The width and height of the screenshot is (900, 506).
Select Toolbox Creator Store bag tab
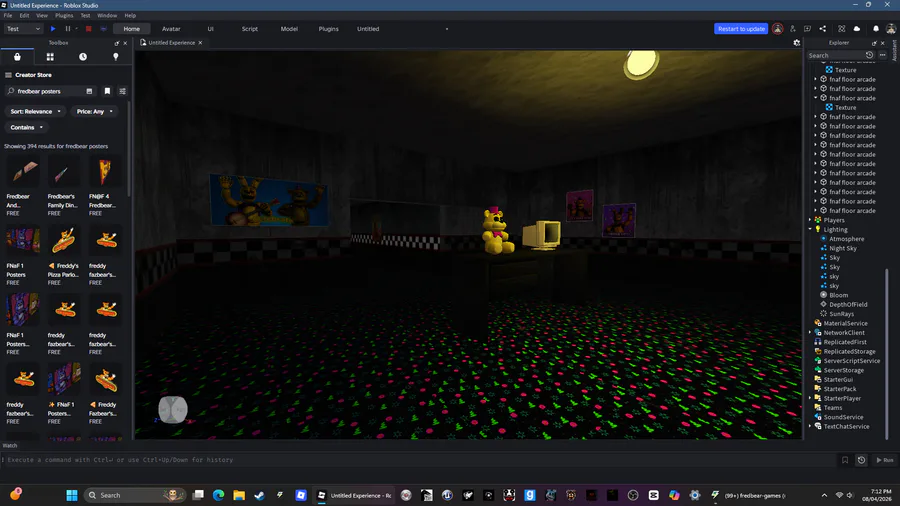tap(17, 57)
